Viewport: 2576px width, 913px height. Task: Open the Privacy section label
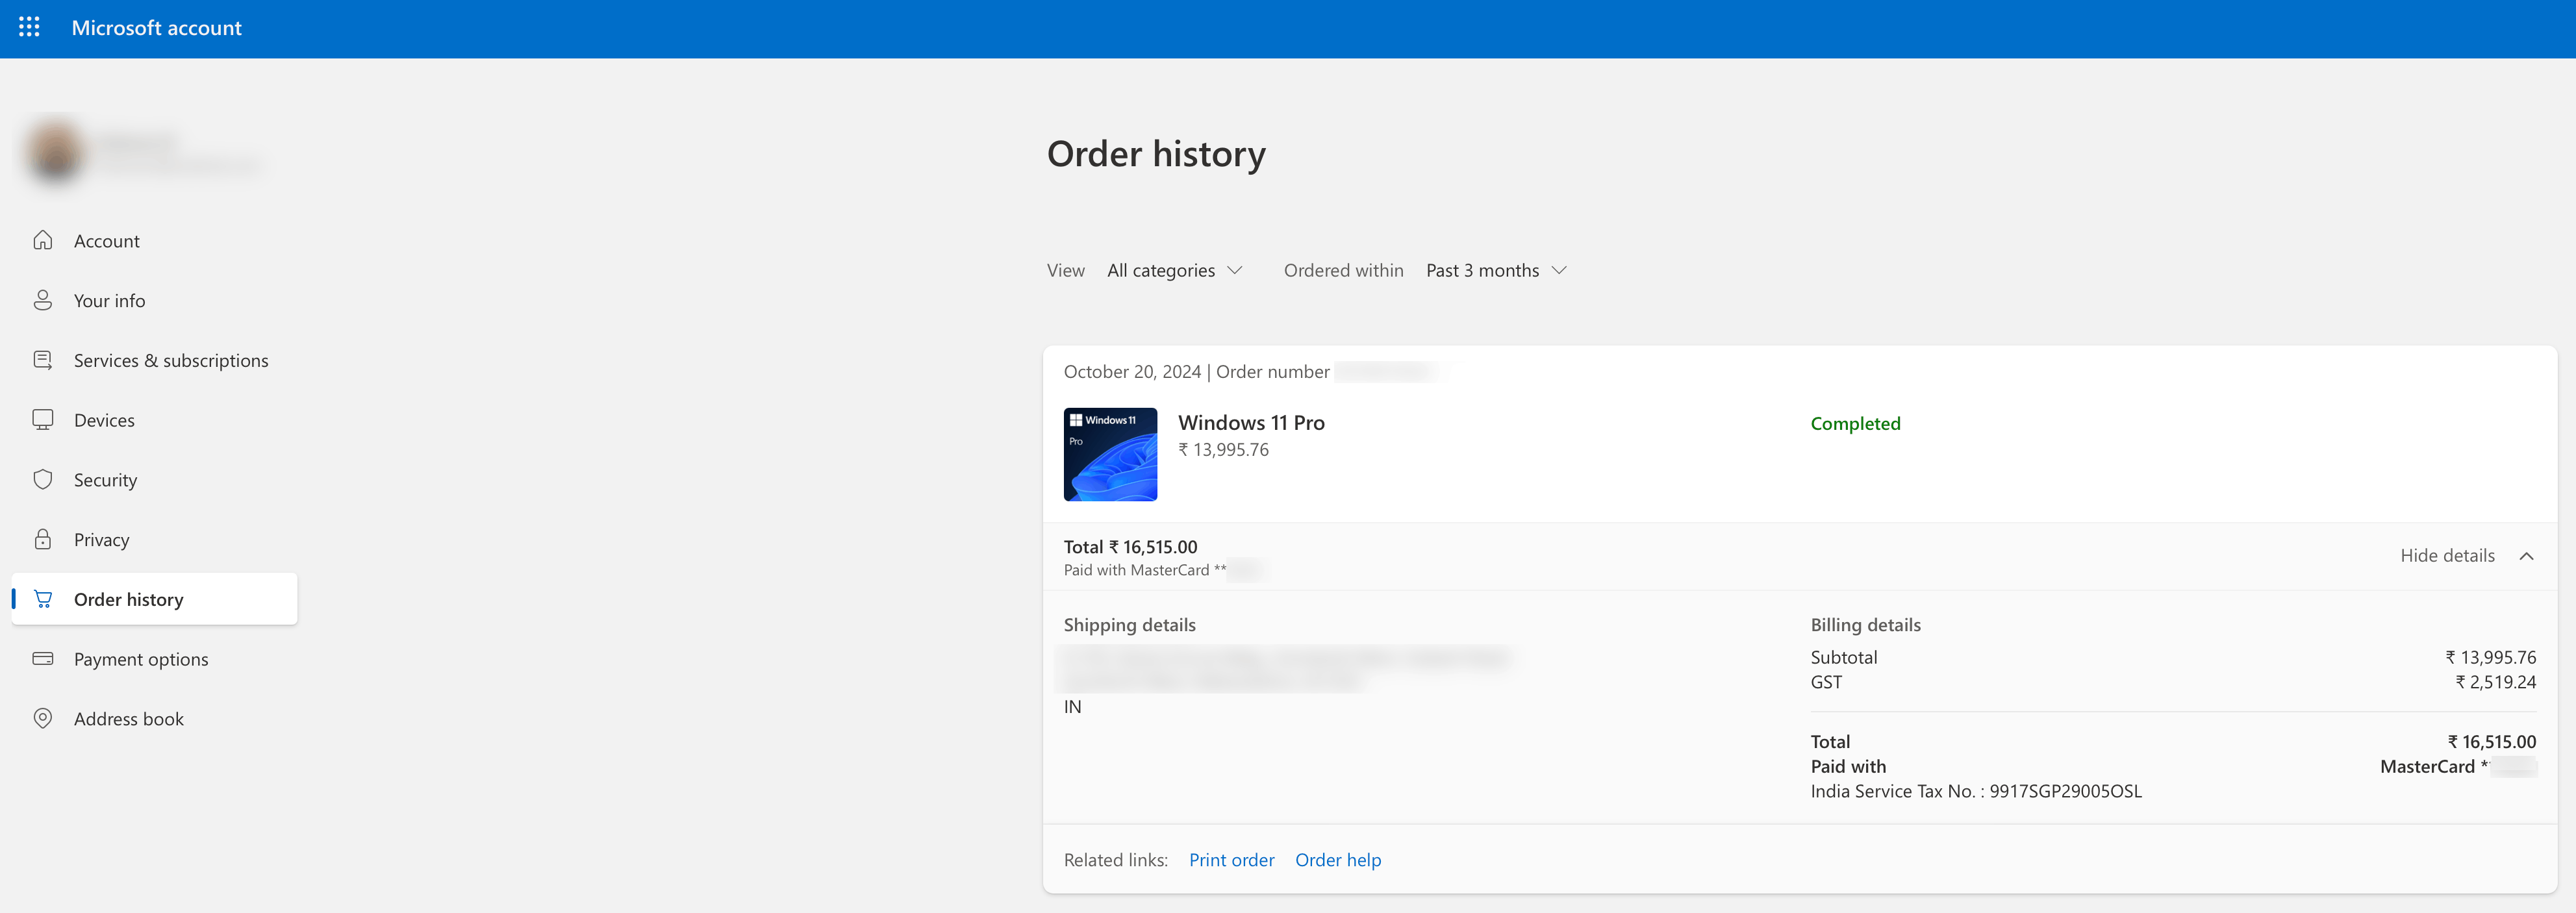click(102, 540)
